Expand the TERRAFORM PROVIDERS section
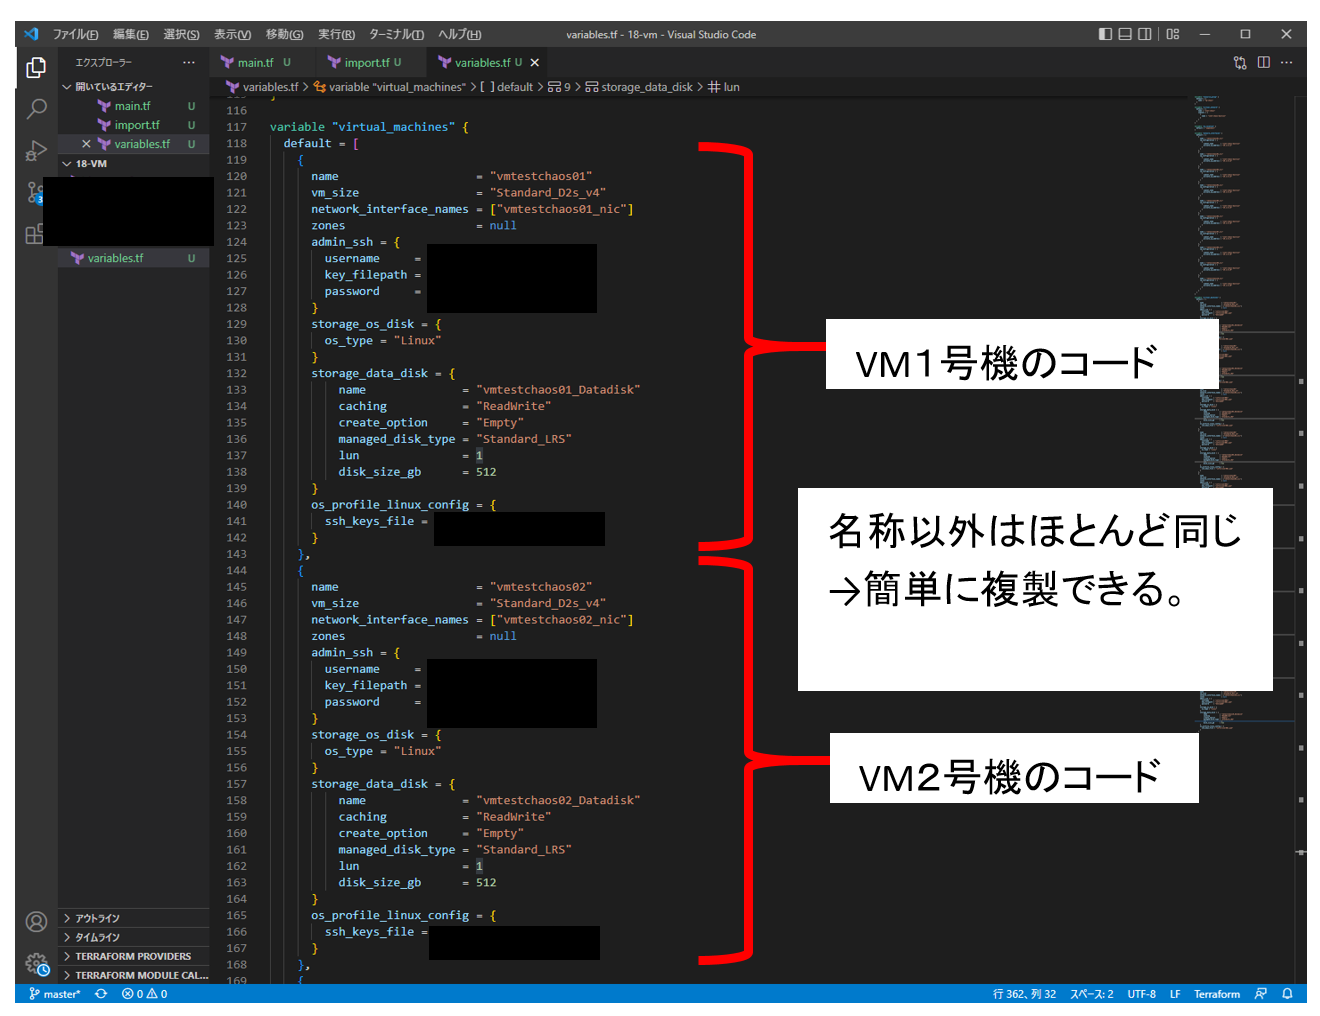Viewport: 1320px width, 1016px height. pos(132,956)
